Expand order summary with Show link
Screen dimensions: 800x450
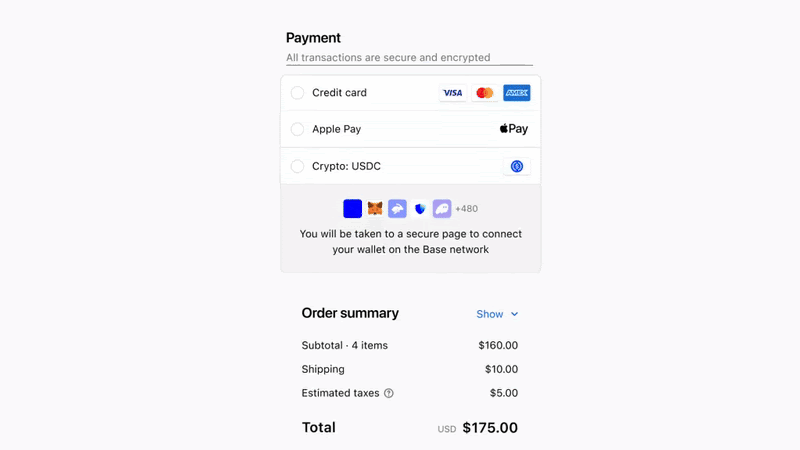click(490, 314)
